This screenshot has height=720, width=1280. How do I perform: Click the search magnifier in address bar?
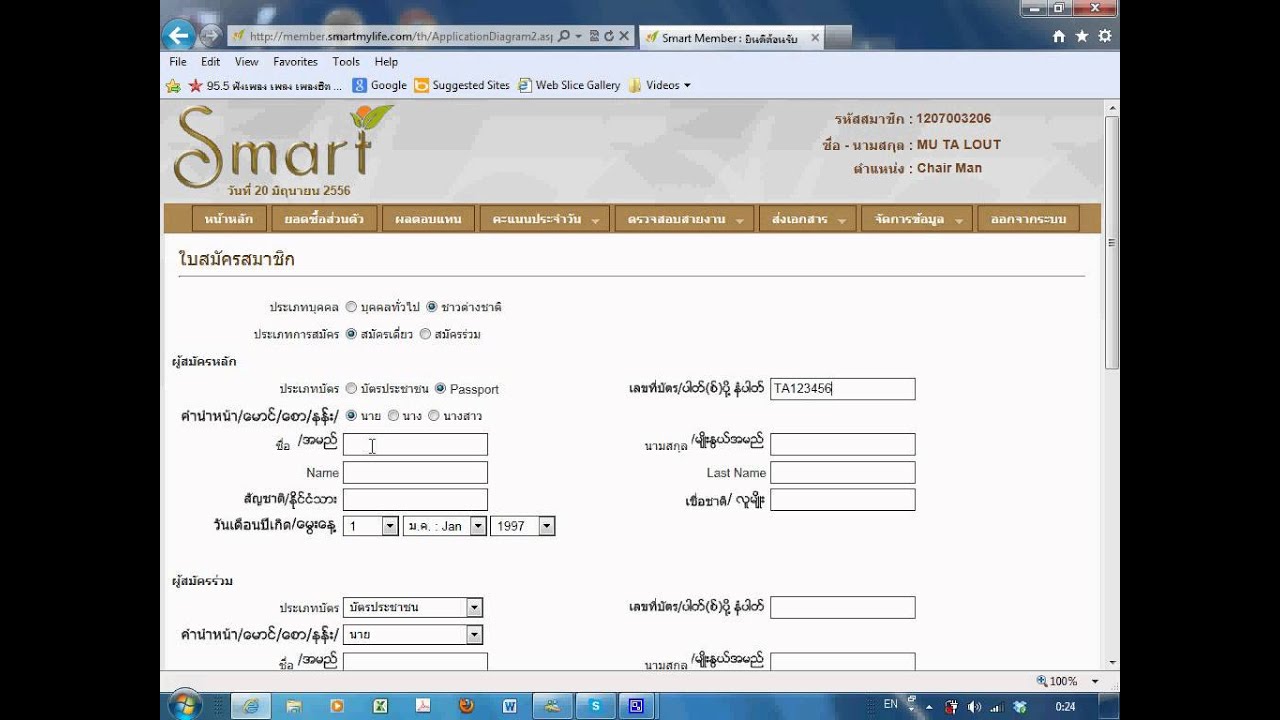pos(564,36)
